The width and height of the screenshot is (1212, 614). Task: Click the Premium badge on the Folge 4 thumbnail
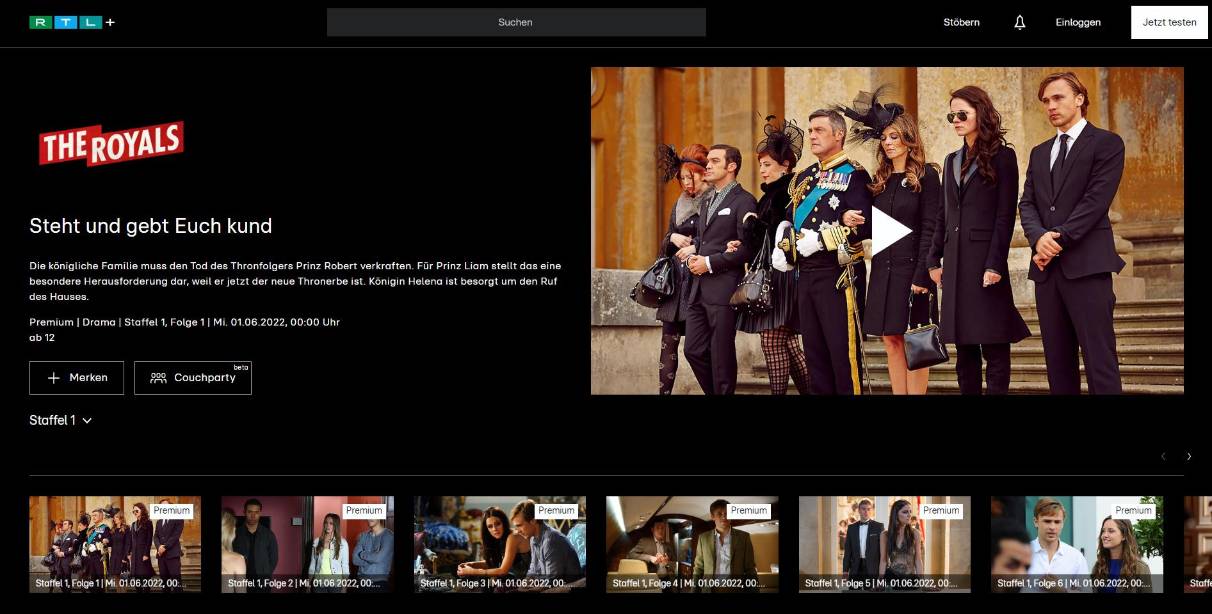pyautogui.click(x=748, y=510)
